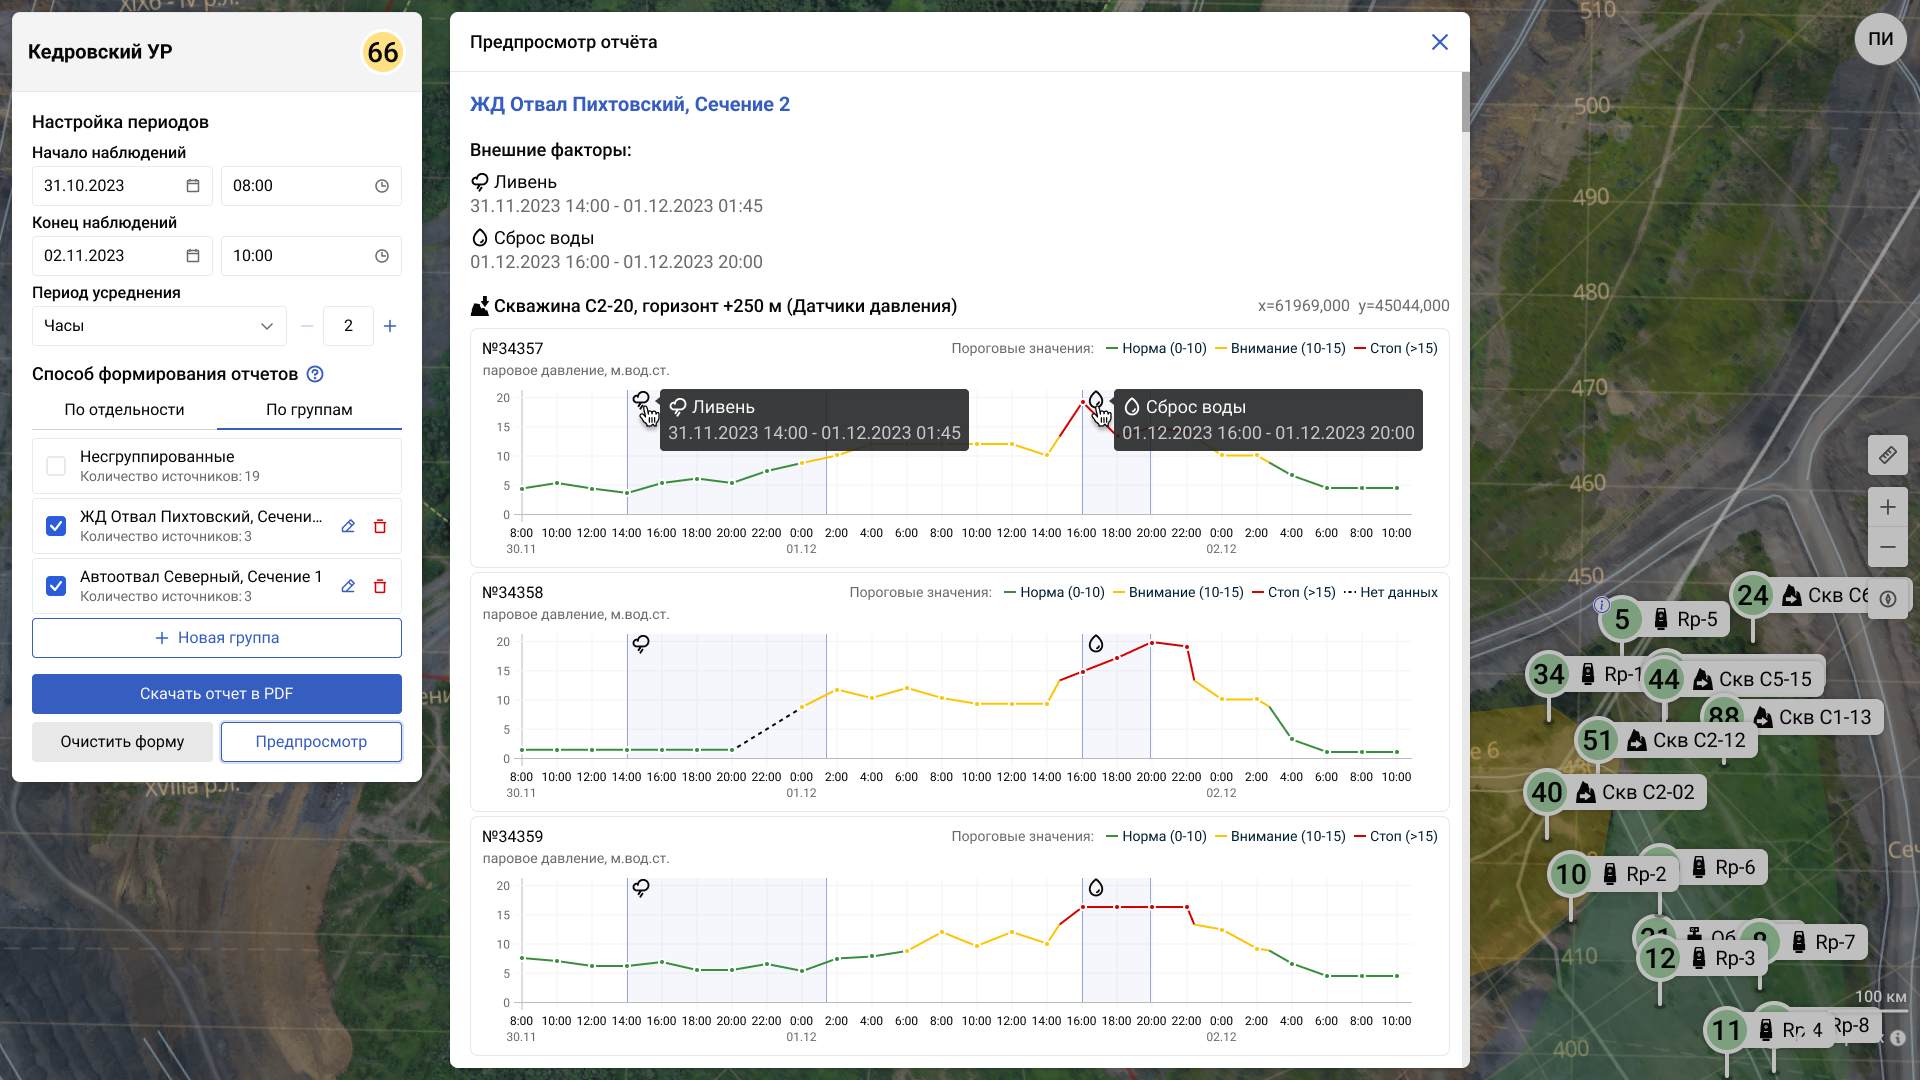Increase averaging period value with plus
The width and height of the screenshot is (1920, 1080).
tap(390, 326)
